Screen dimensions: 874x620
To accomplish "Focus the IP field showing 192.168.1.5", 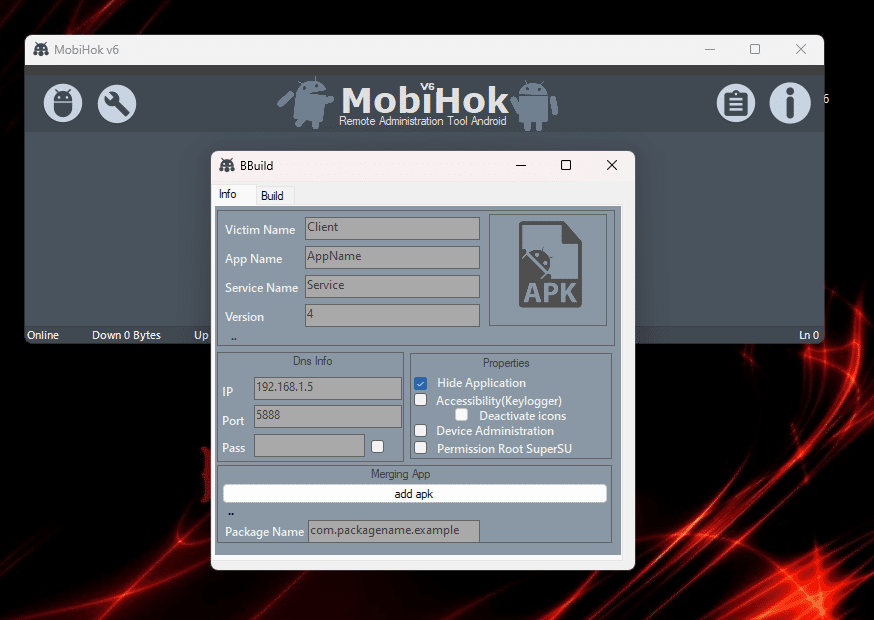I will [x=328, y=388].
